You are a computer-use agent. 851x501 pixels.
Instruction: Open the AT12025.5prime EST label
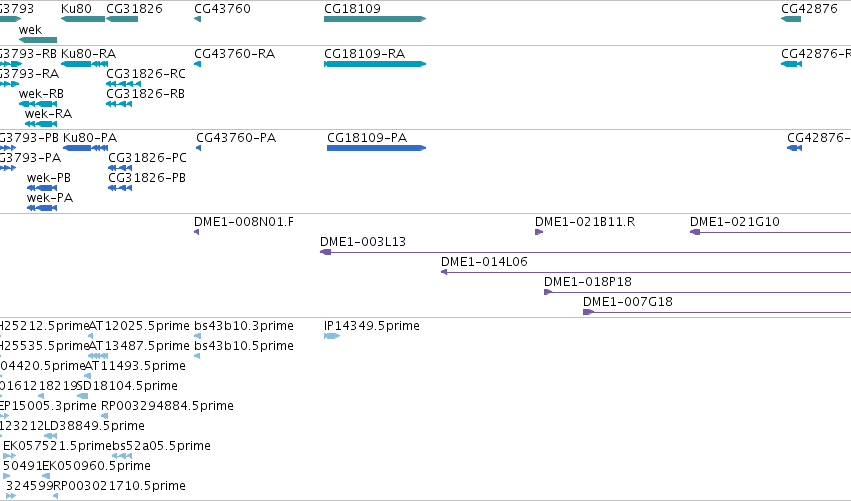click(x=139, y=326)
